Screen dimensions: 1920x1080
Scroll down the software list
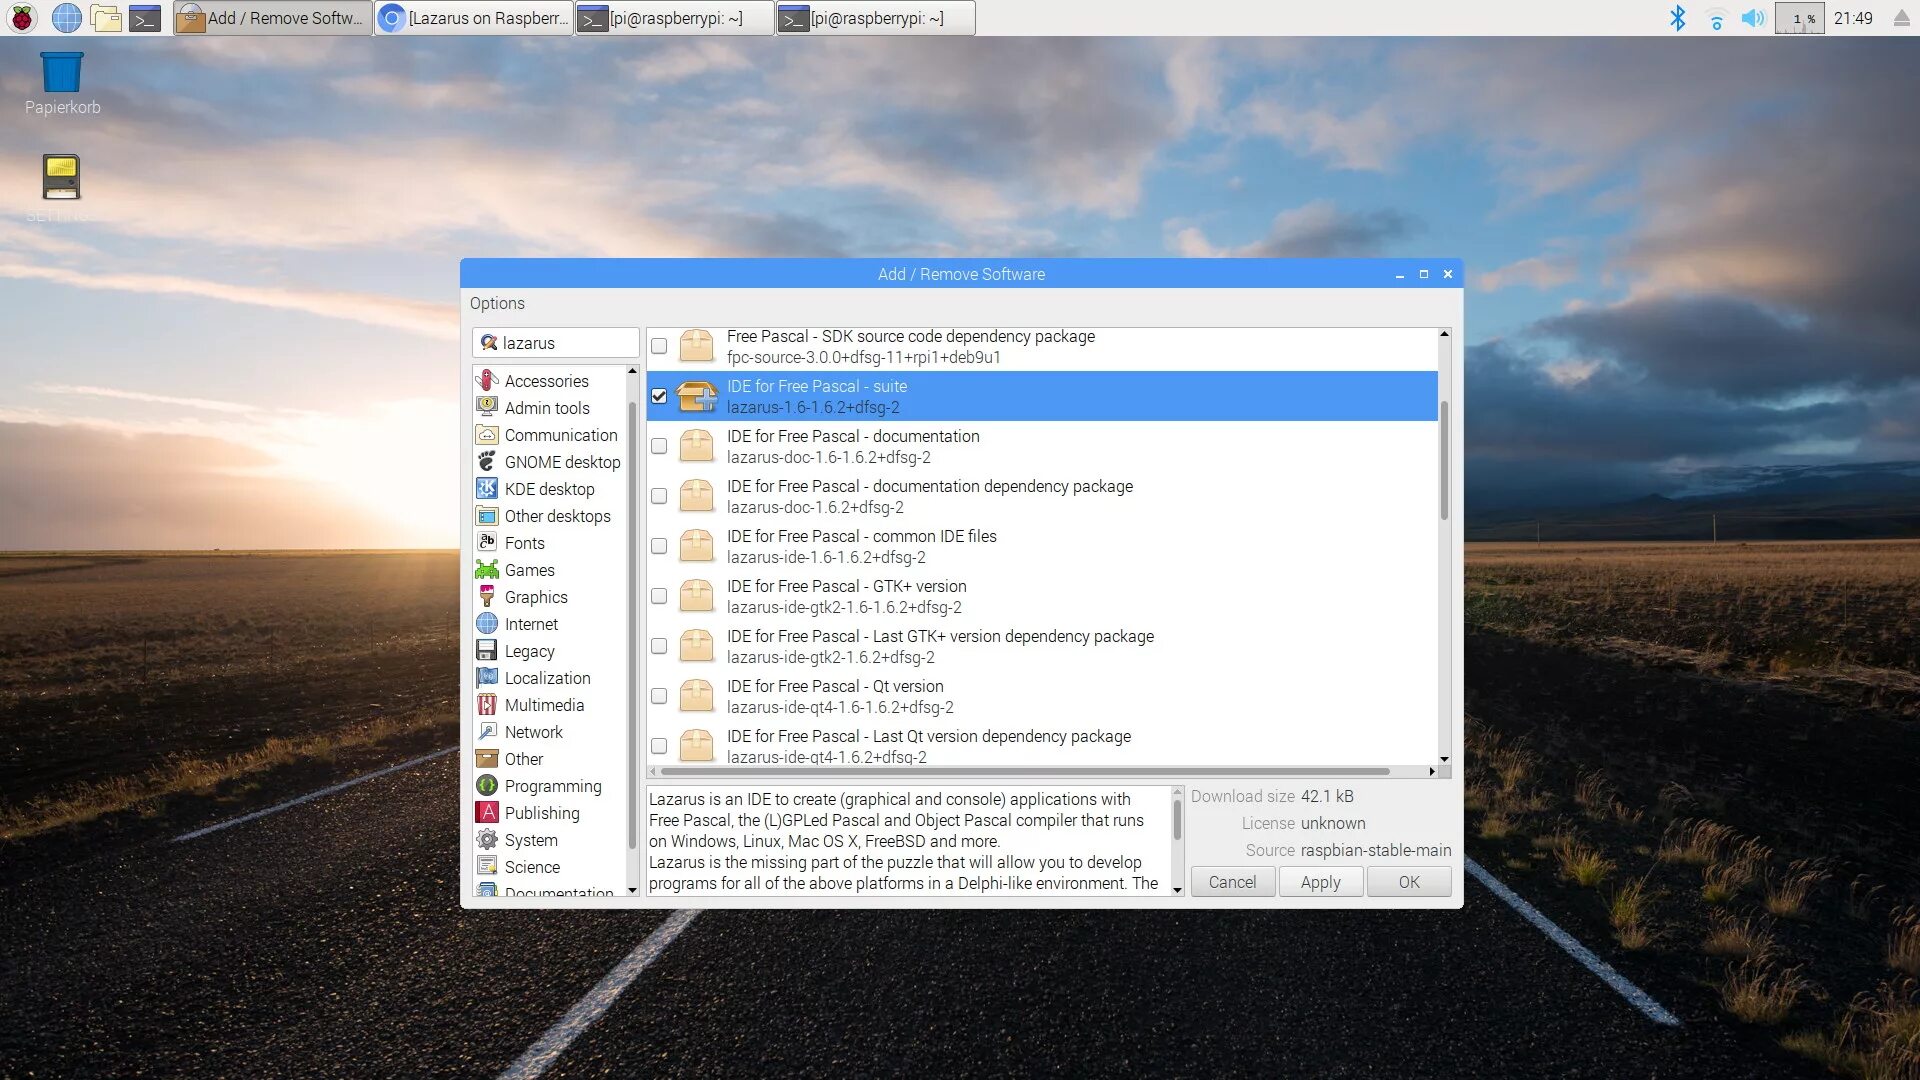pyautogui.click(x=1443, y=757)
